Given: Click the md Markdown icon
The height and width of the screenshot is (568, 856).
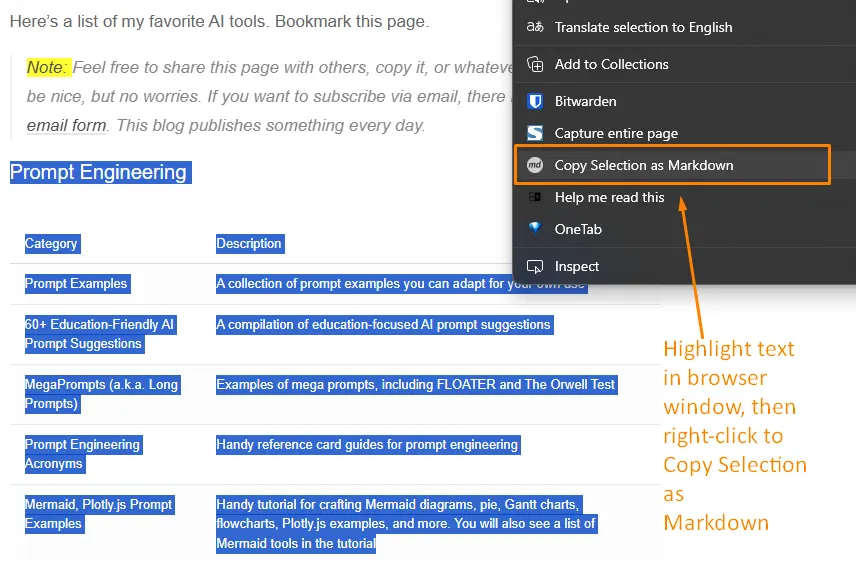Looking at the screenshot, I should tap(535, 165).
